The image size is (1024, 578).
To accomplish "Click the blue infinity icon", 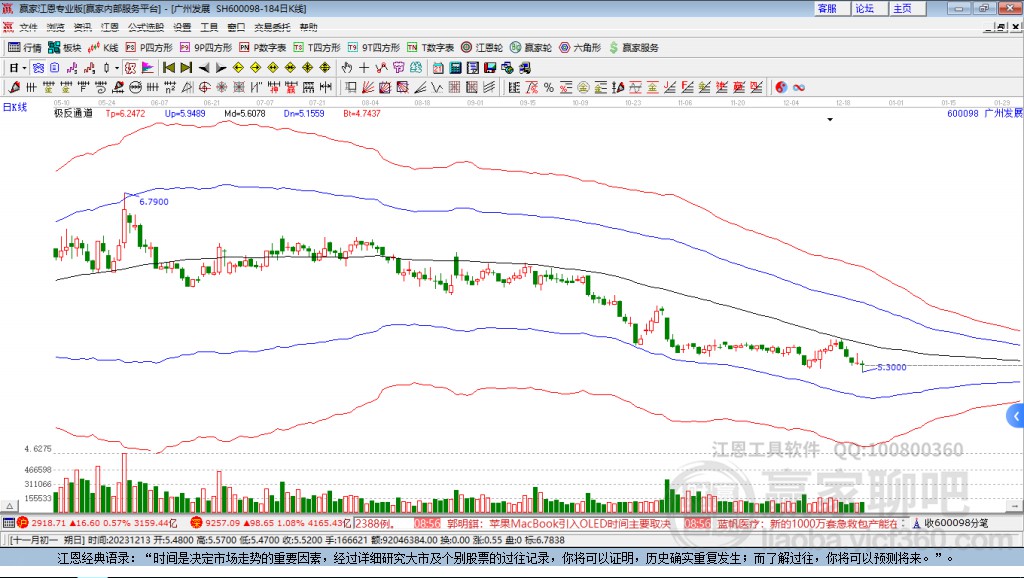I will [799, 87].
